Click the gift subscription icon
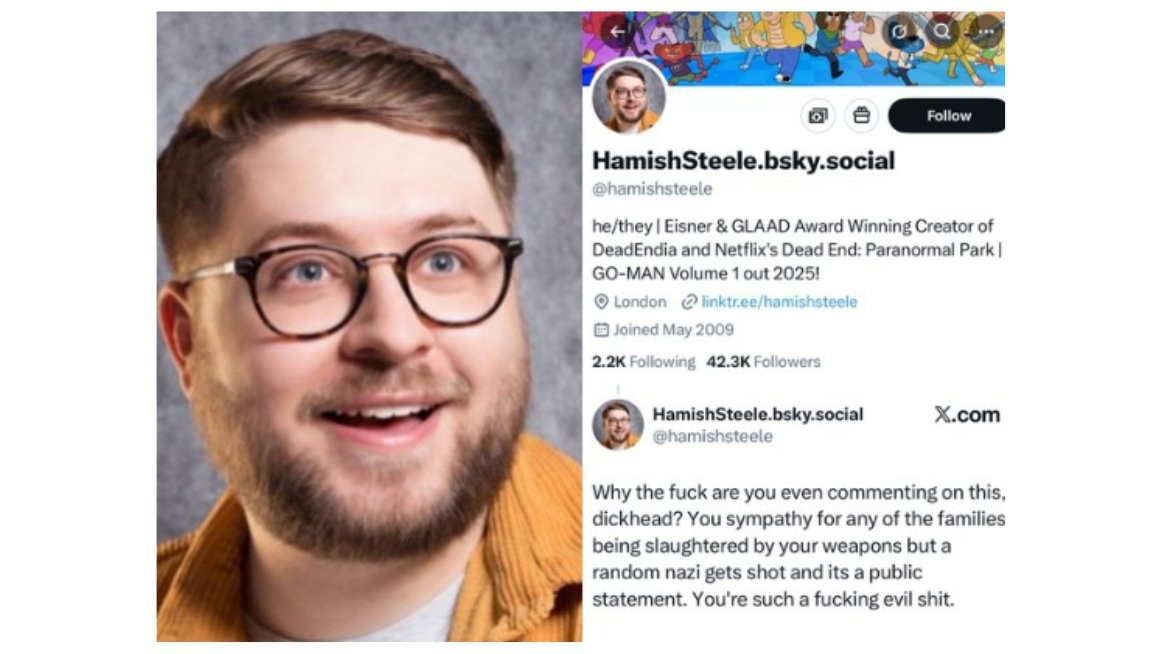The width and height of the screenshot is (1163, 654). click(x=861, y=116)
